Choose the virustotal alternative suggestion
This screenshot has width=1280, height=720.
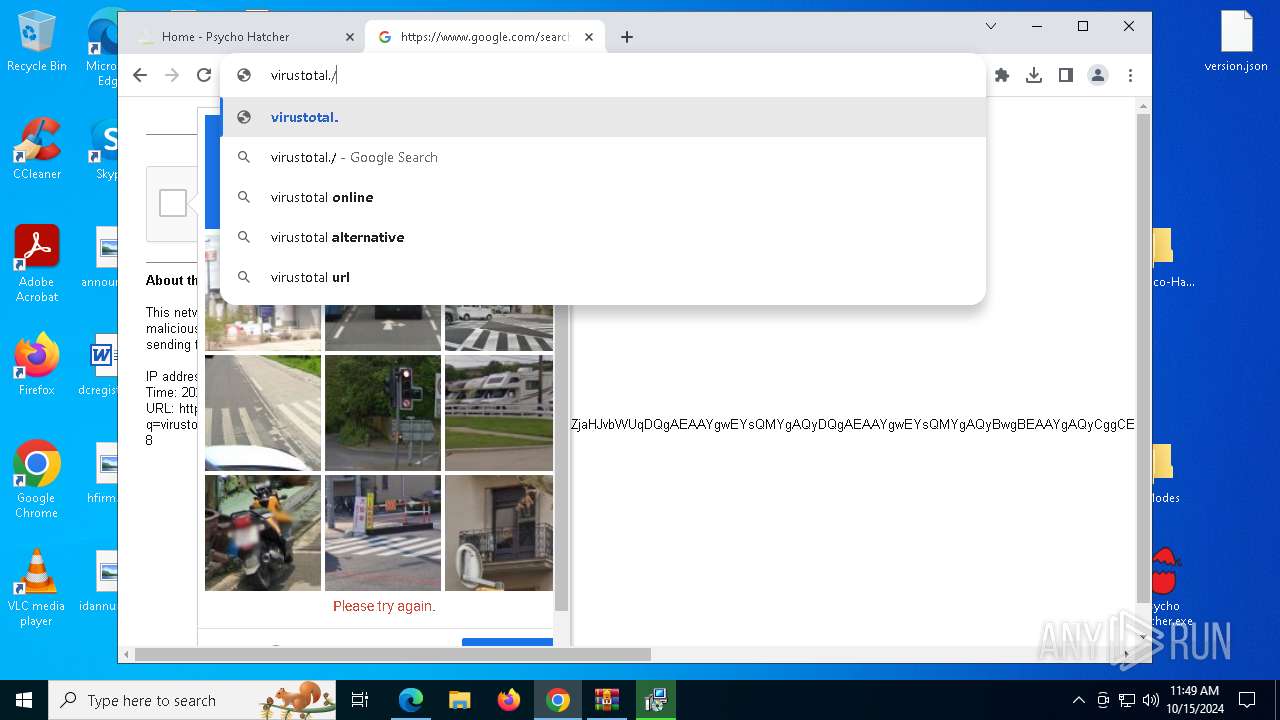click(x=603, y=237)
